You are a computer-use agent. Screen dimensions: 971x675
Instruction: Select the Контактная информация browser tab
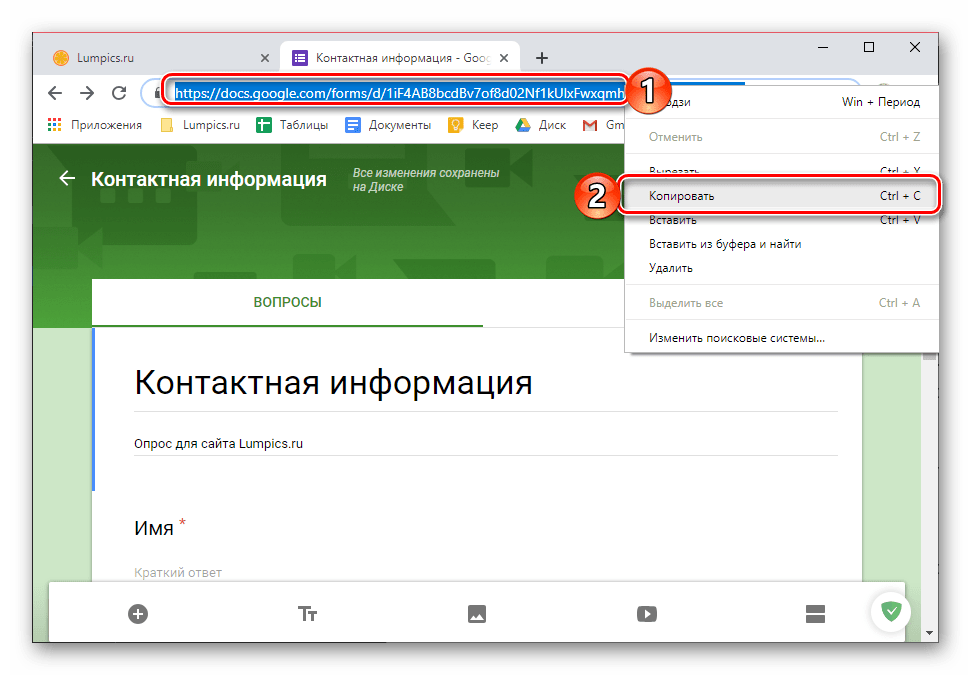click(400, 58)
